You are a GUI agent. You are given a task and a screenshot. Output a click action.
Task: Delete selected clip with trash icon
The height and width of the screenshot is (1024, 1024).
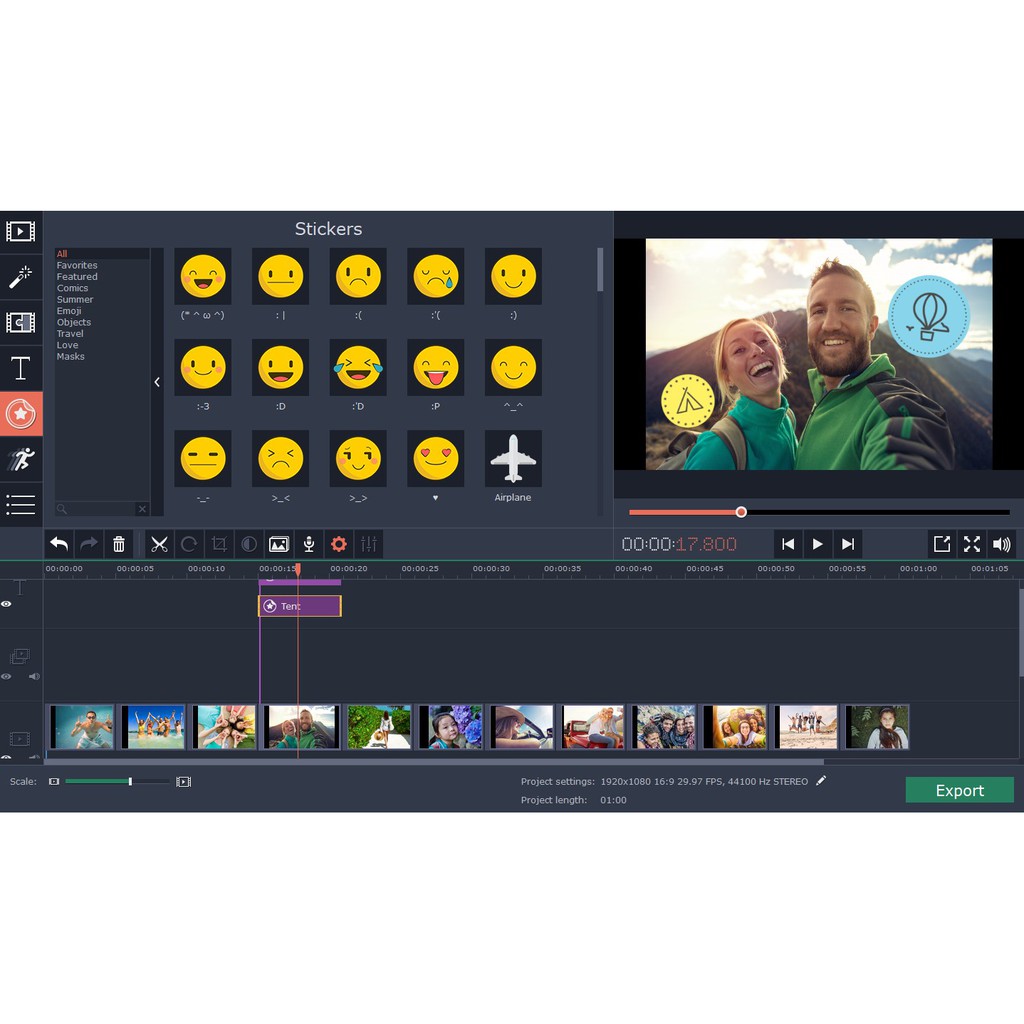click(x=119, y=543)
